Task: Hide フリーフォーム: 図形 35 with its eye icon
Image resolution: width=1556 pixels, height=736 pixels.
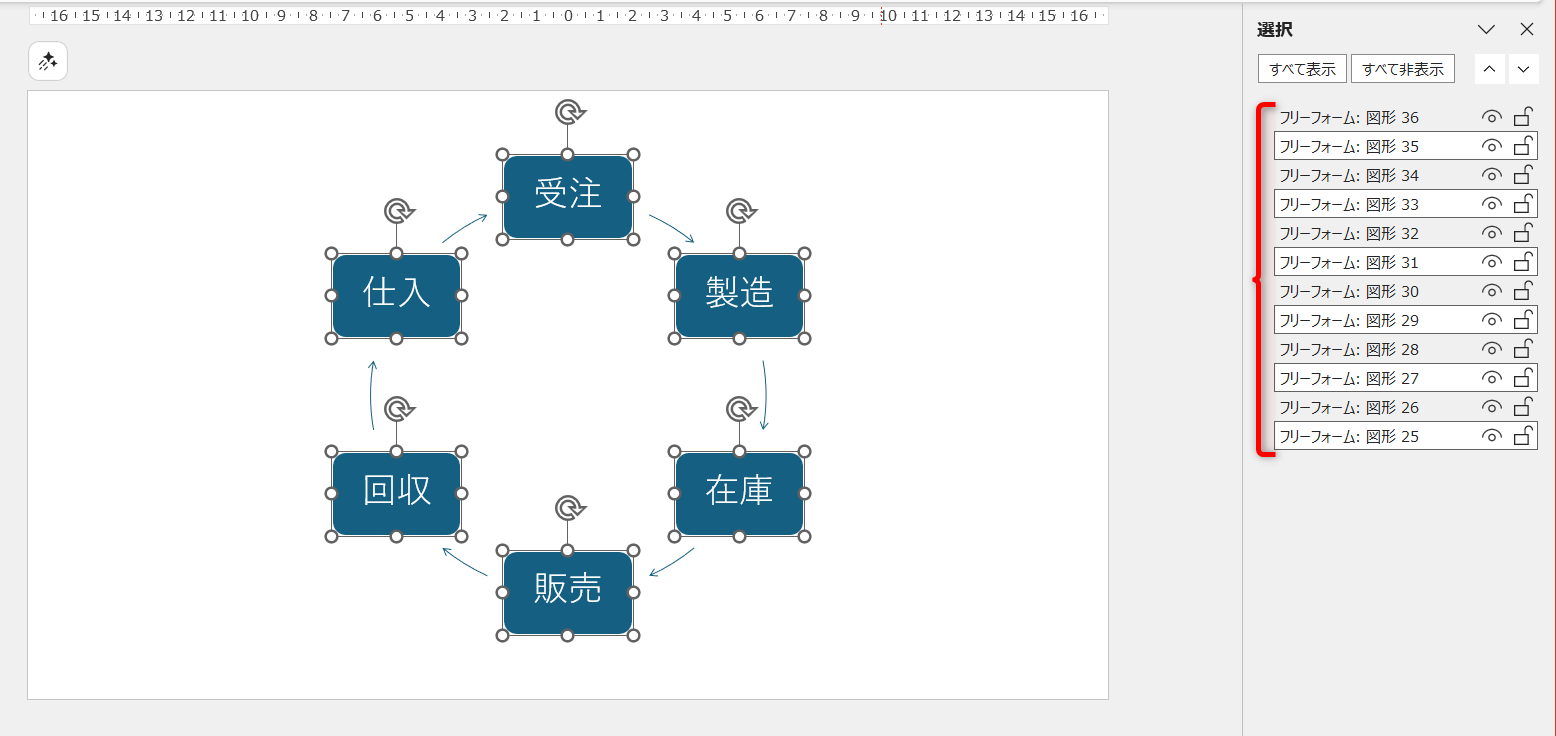Action: (1491, 147)
